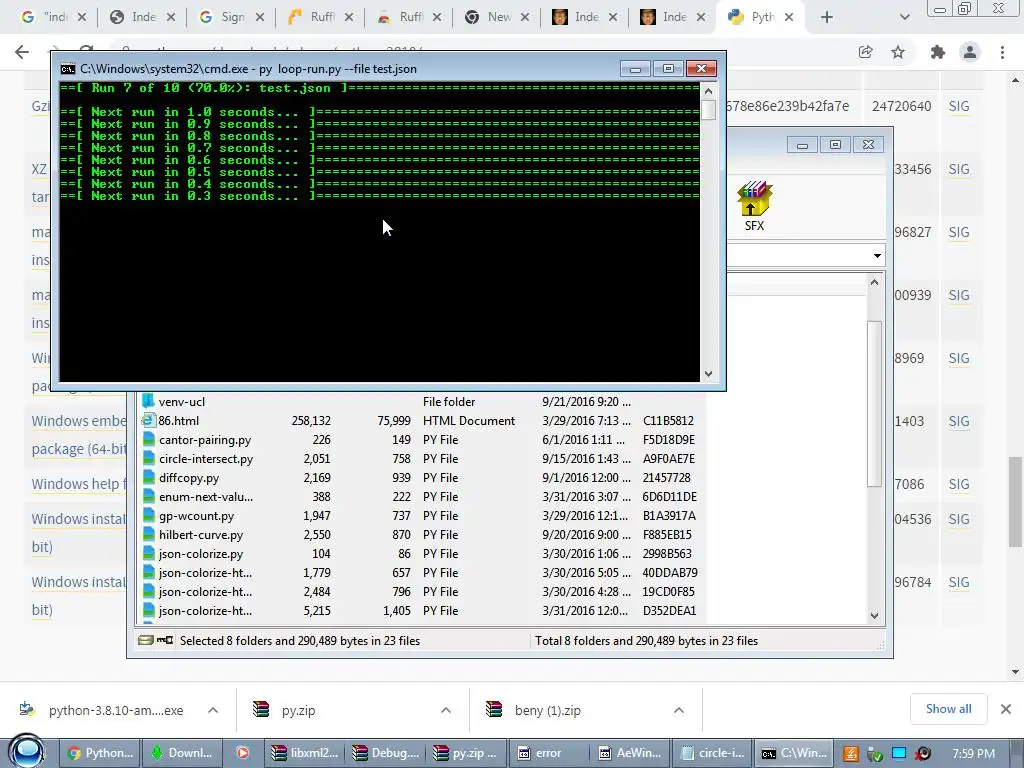Switch to the Python Chrome taskbar button

coord(101,753)
